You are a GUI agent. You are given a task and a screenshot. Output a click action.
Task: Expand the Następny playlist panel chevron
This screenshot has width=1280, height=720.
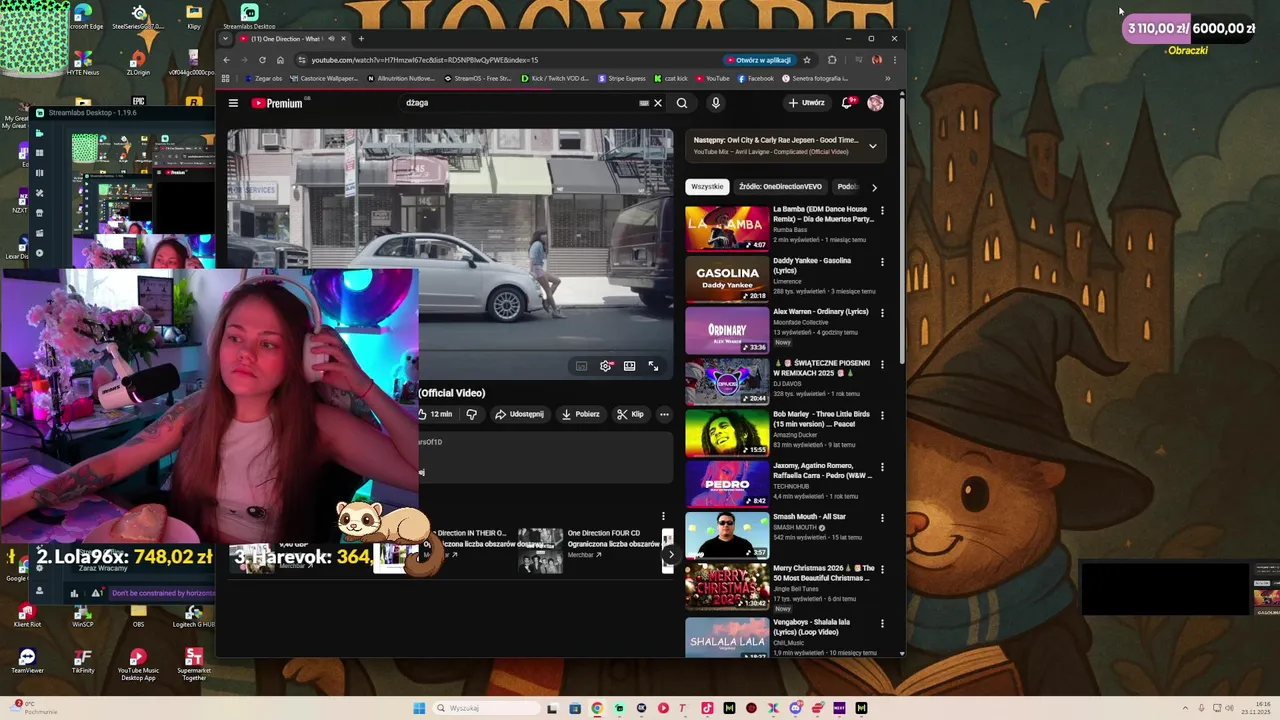(x=872, y=146)
